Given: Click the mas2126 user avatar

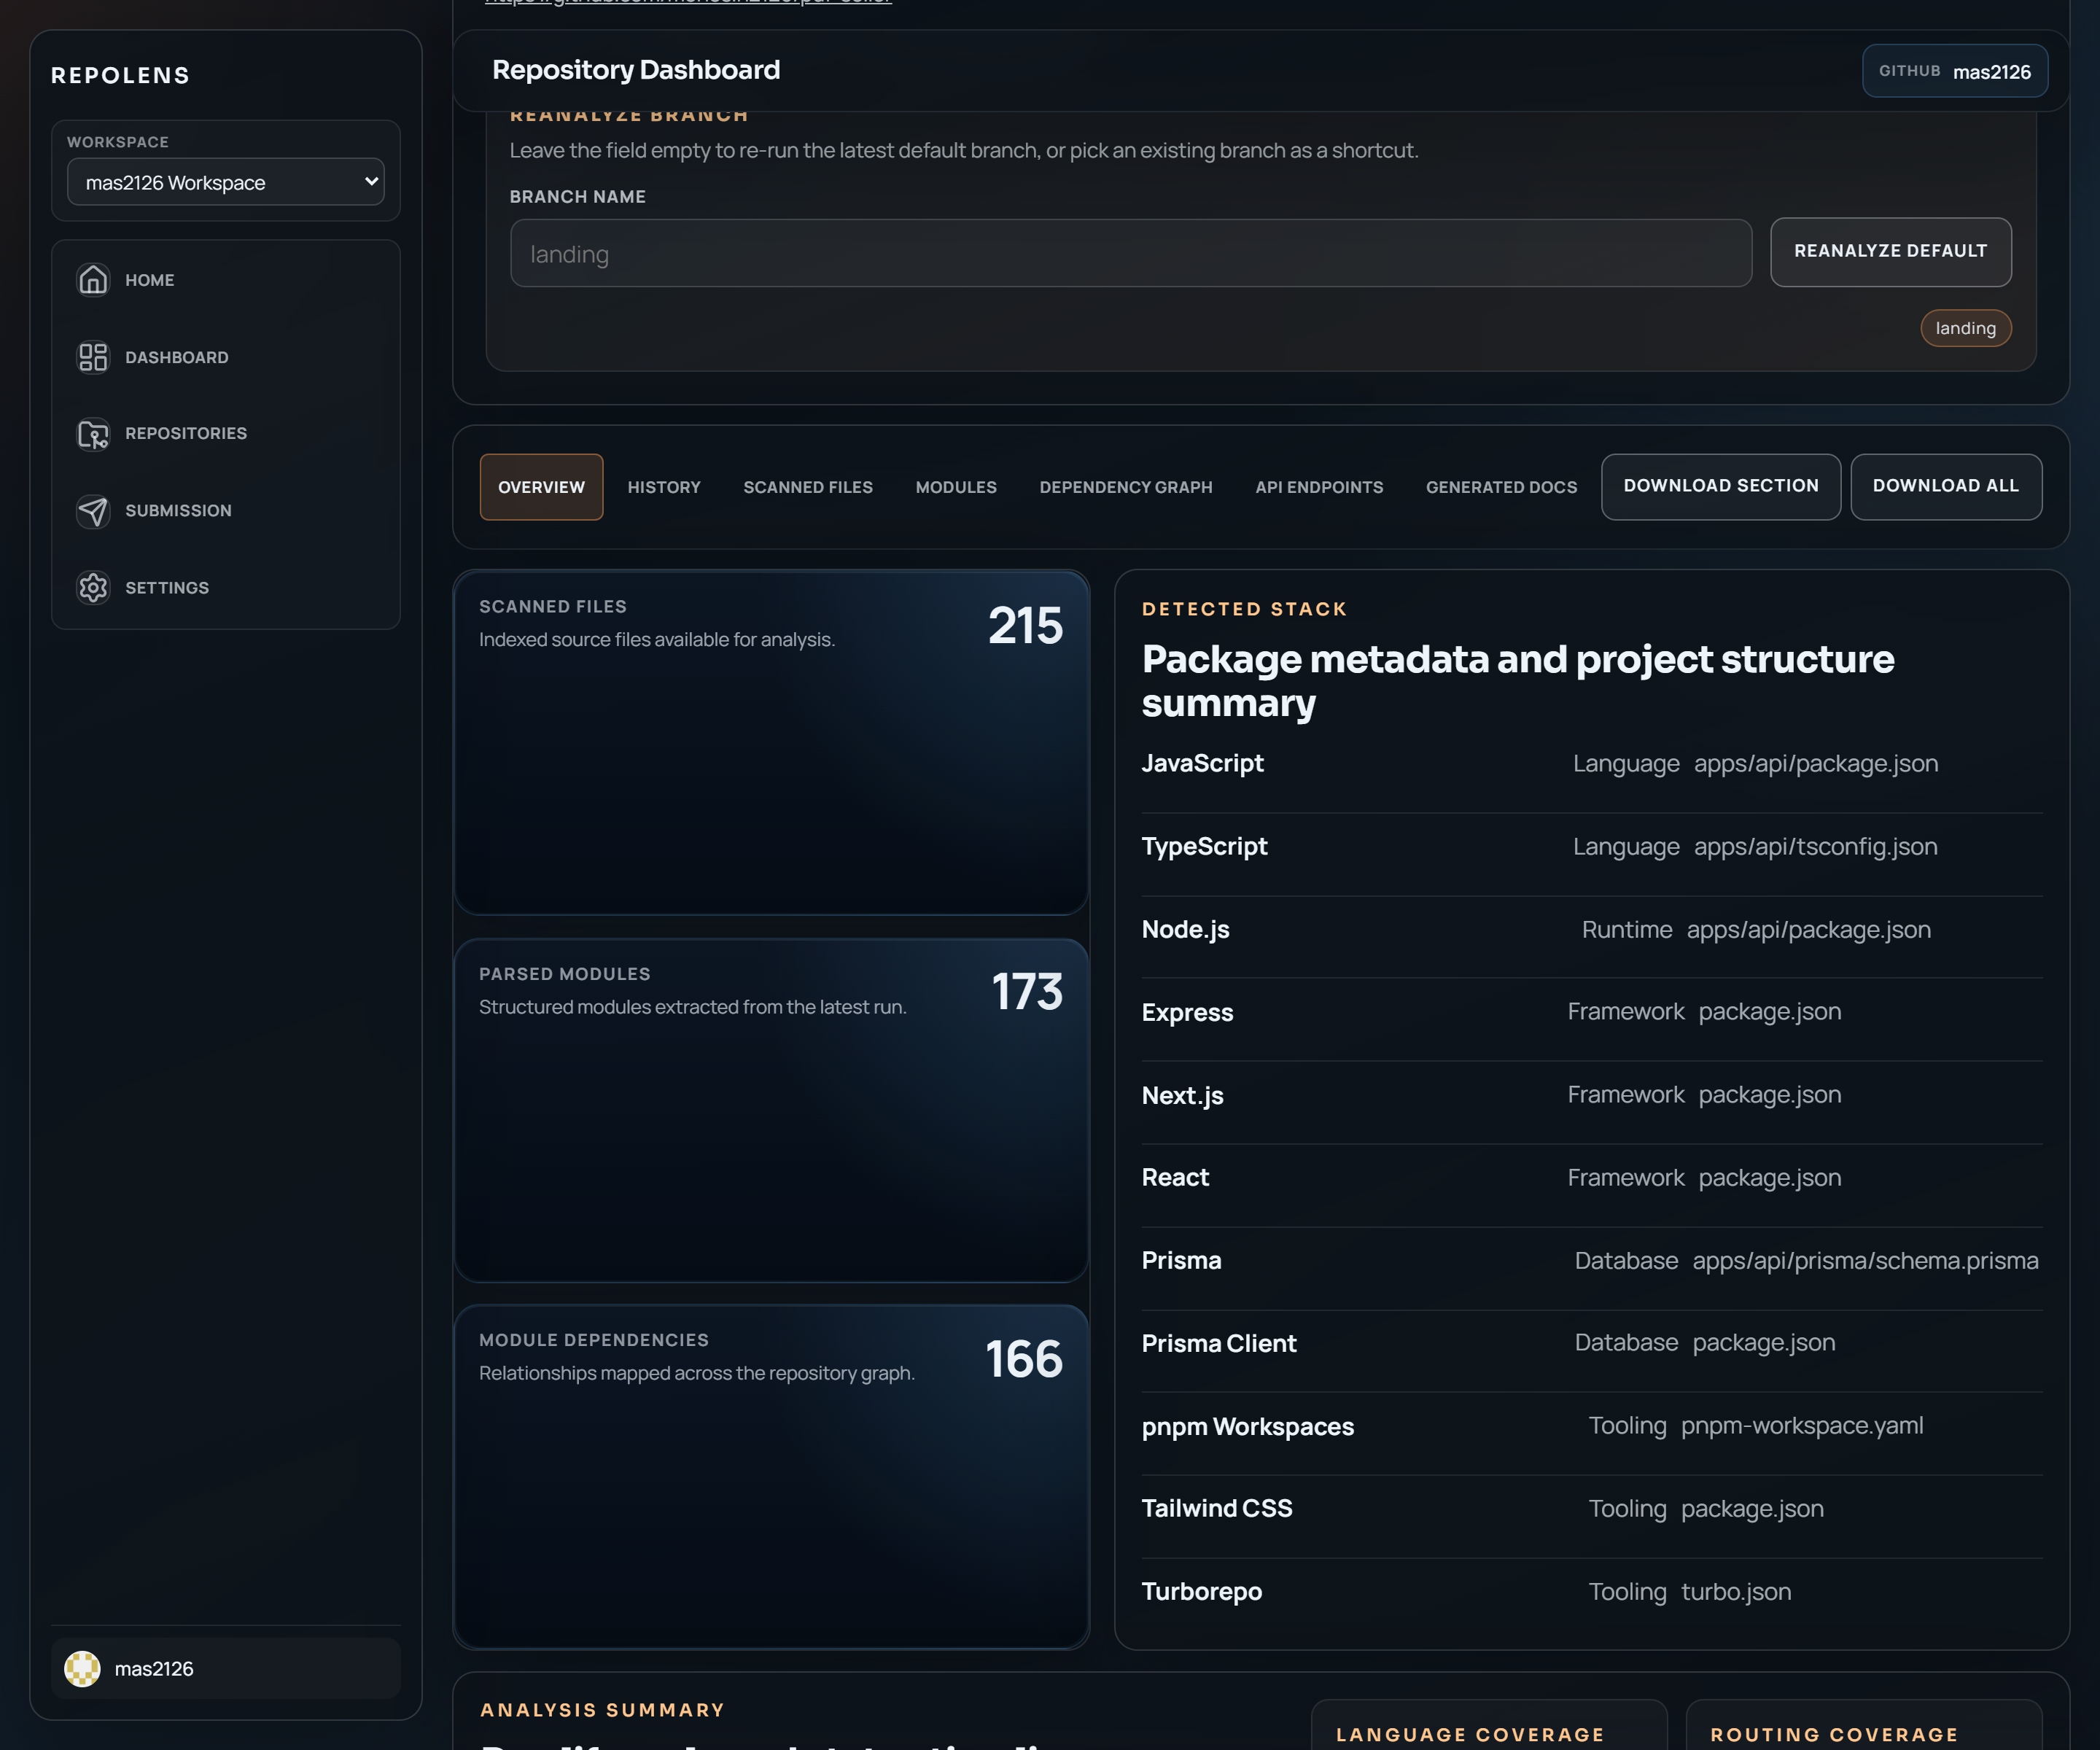Looking at the screenshot, I should 82,1668.
